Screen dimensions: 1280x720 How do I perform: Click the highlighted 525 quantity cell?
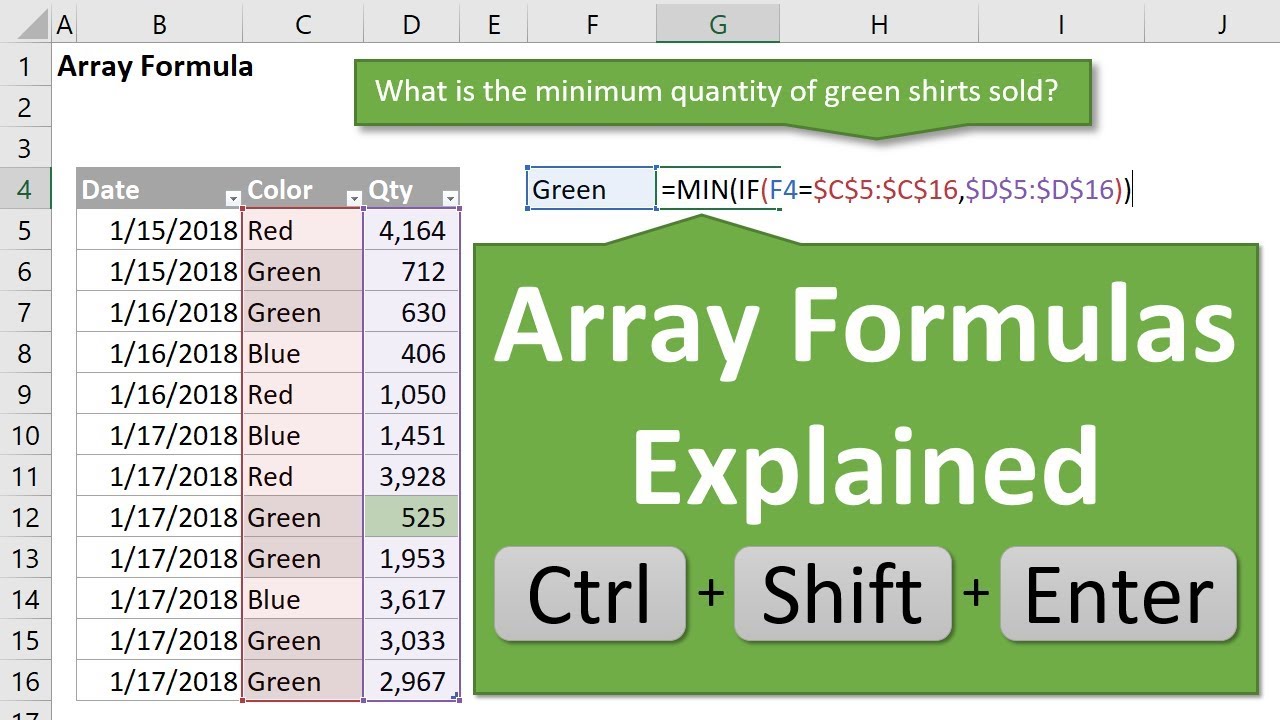click(412, 517)
